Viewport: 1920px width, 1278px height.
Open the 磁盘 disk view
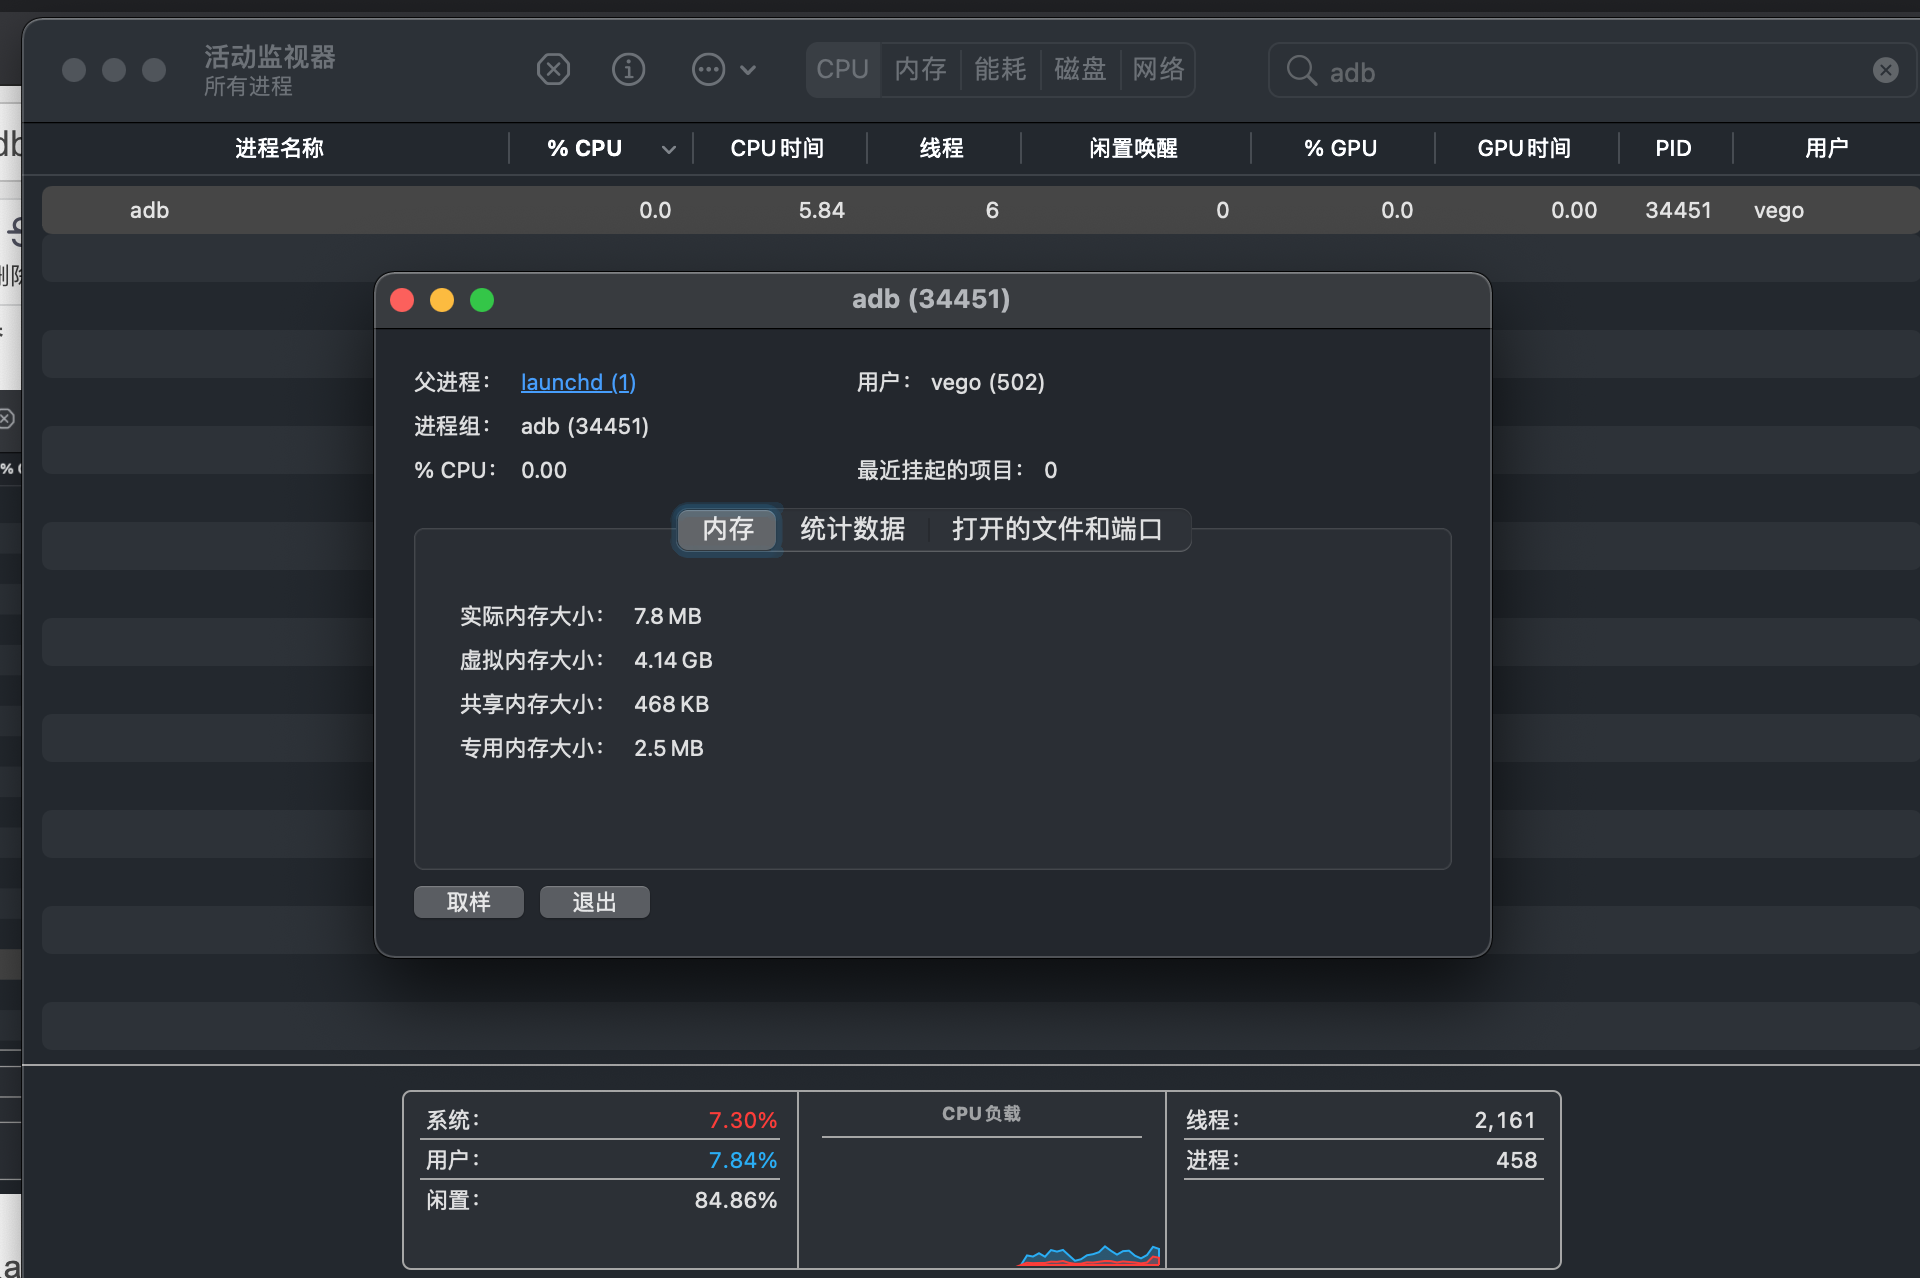(1079, 69)
